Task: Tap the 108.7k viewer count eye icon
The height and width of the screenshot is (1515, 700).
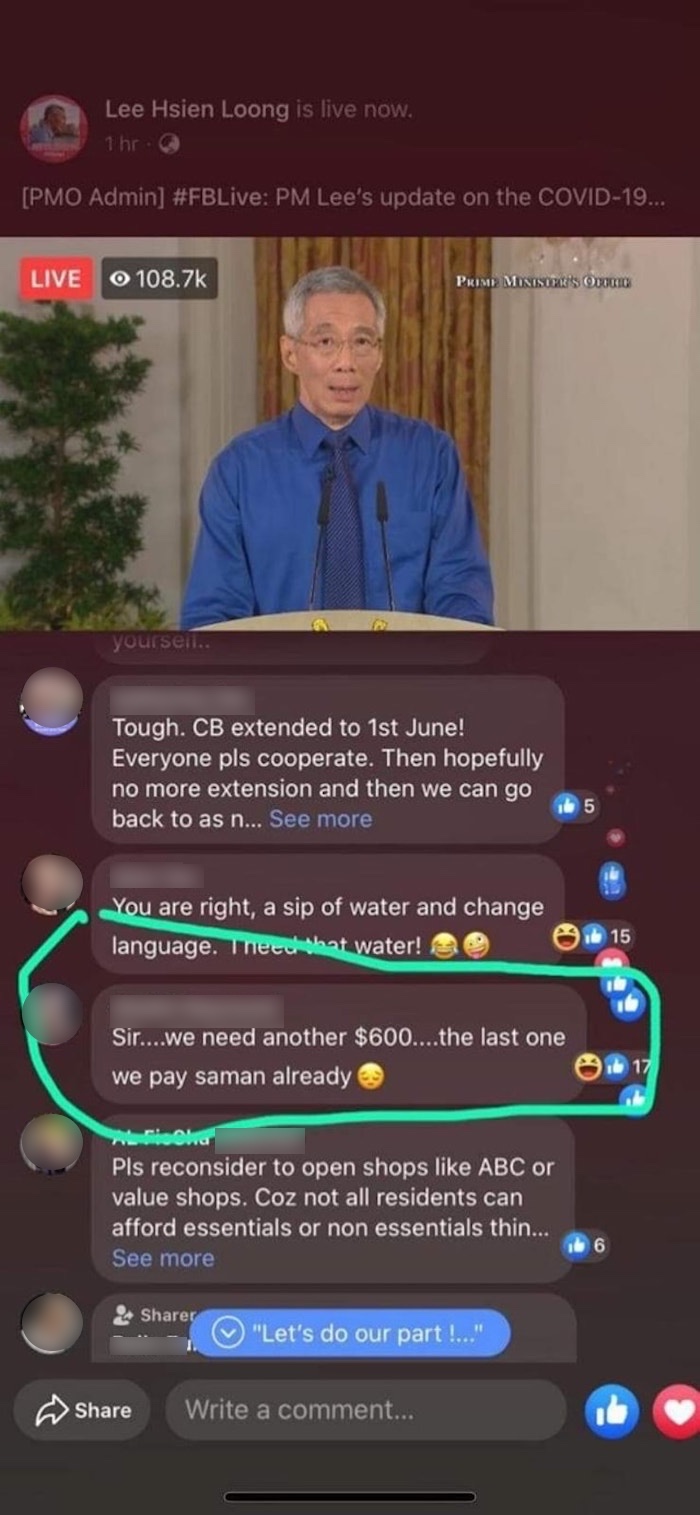Action: 123,279
